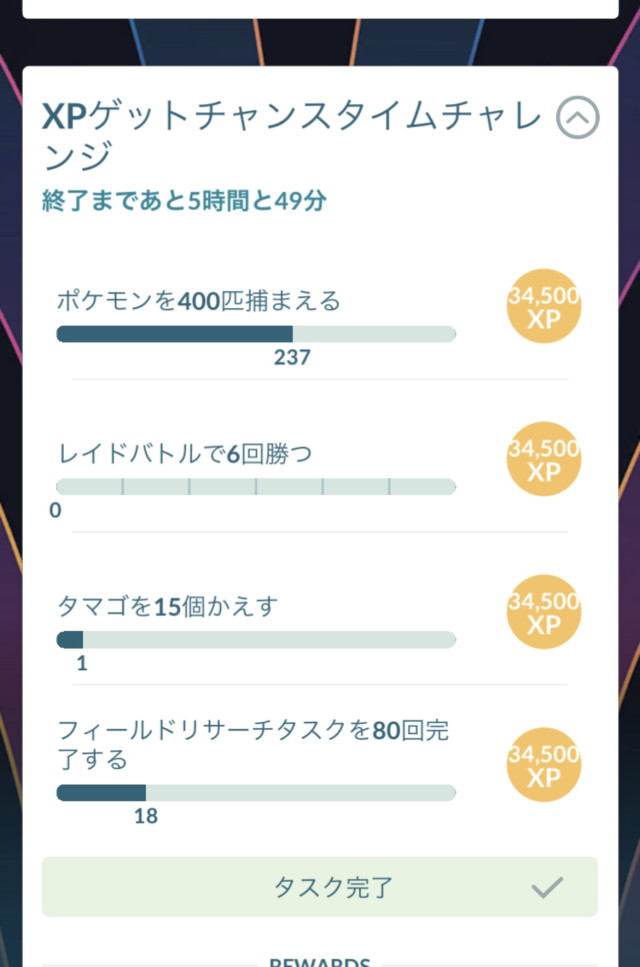The height and width of the screenshot is (967, 640).
Task: Tap XP reward badge for catching 400 Pokémon
Action: tap(544, 307)
